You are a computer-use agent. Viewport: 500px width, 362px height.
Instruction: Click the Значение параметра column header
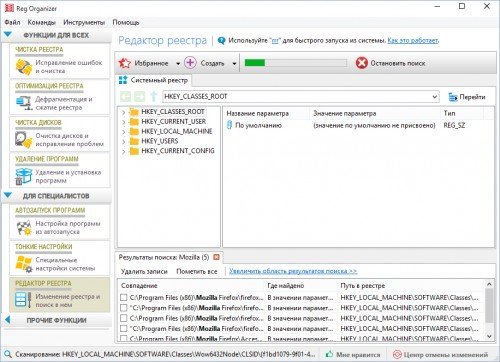click(375, 113)
